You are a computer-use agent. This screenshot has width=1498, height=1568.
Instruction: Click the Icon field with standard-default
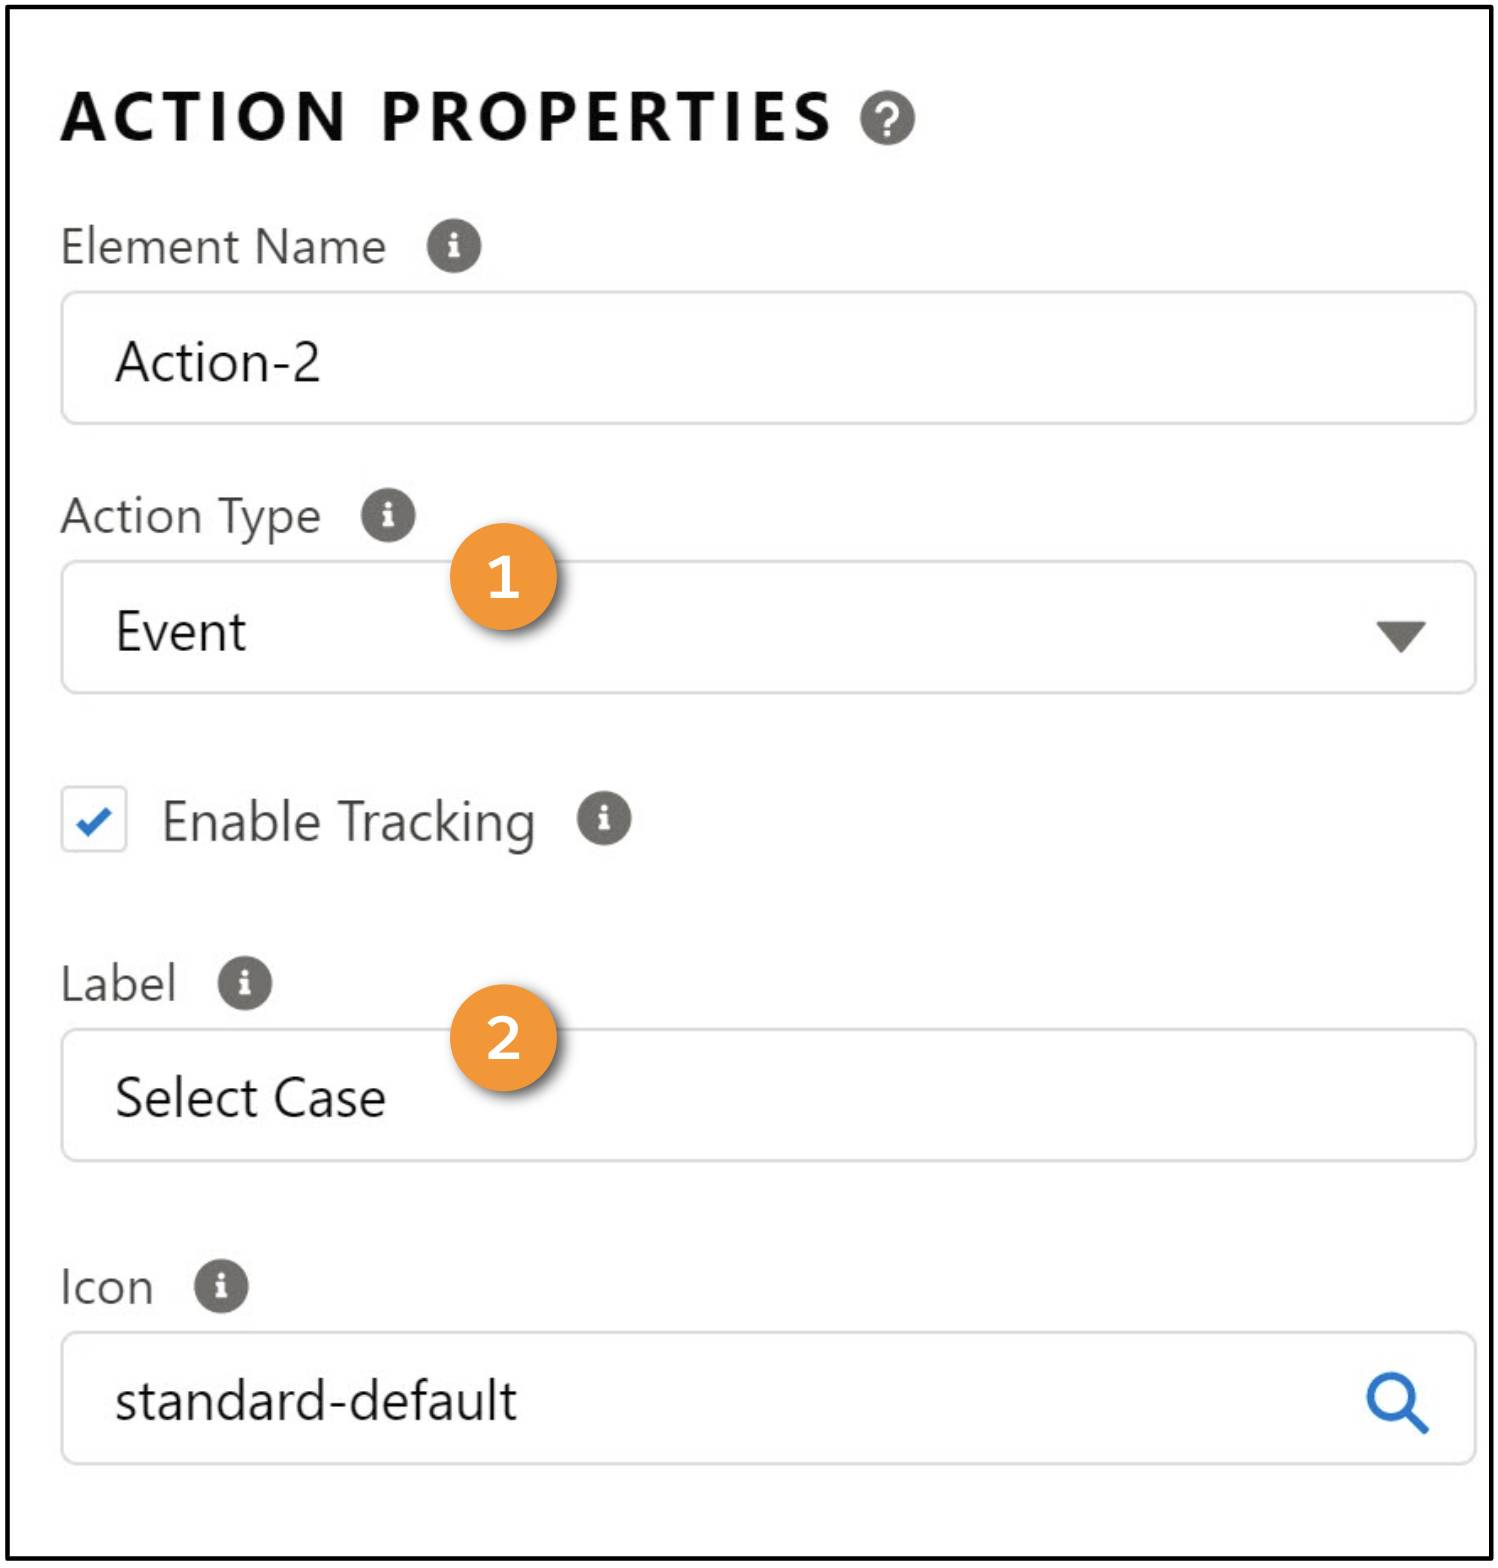pyautogui.click(x=768, y=1399)
